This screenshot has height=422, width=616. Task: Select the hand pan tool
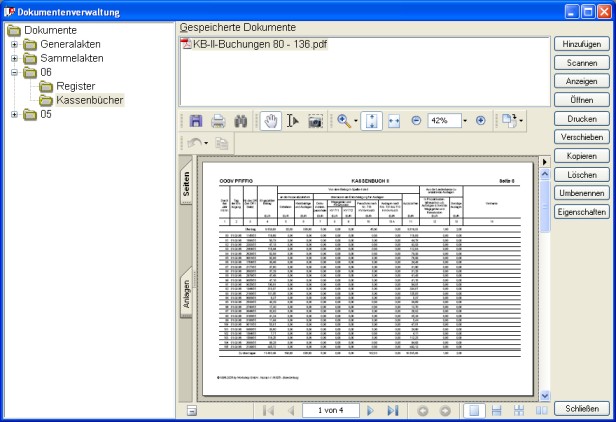point(271,120)
